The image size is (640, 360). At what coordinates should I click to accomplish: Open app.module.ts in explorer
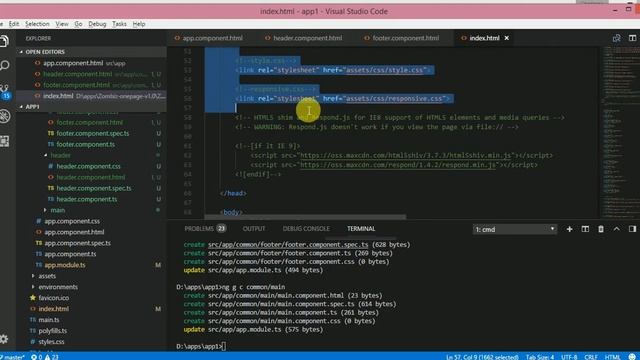tap(65, 265)
